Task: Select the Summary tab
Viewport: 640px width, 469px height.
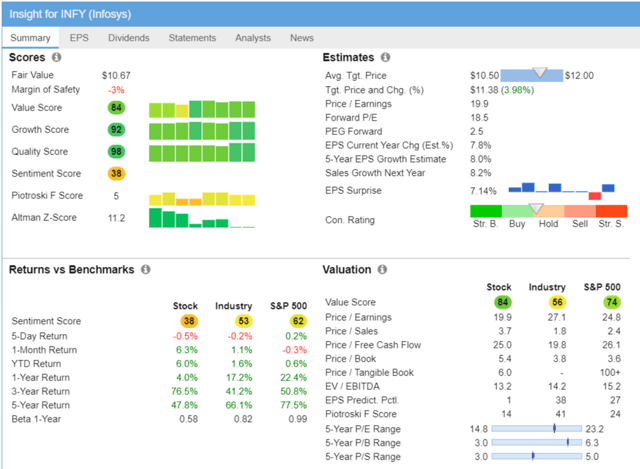Action: [x=30, y=38]
